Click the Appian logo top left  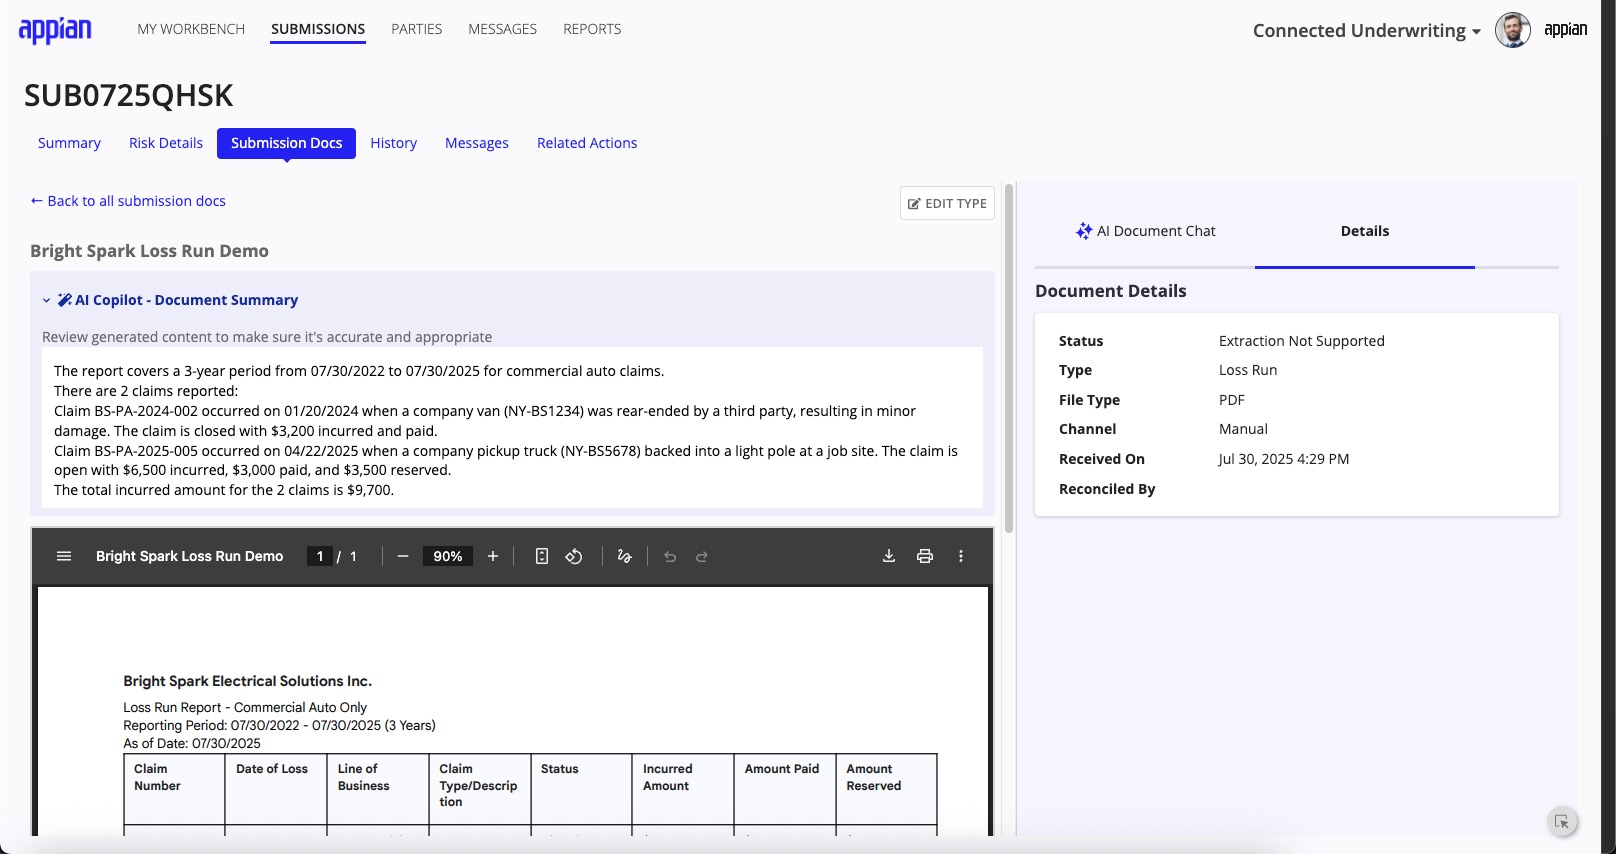55,30
